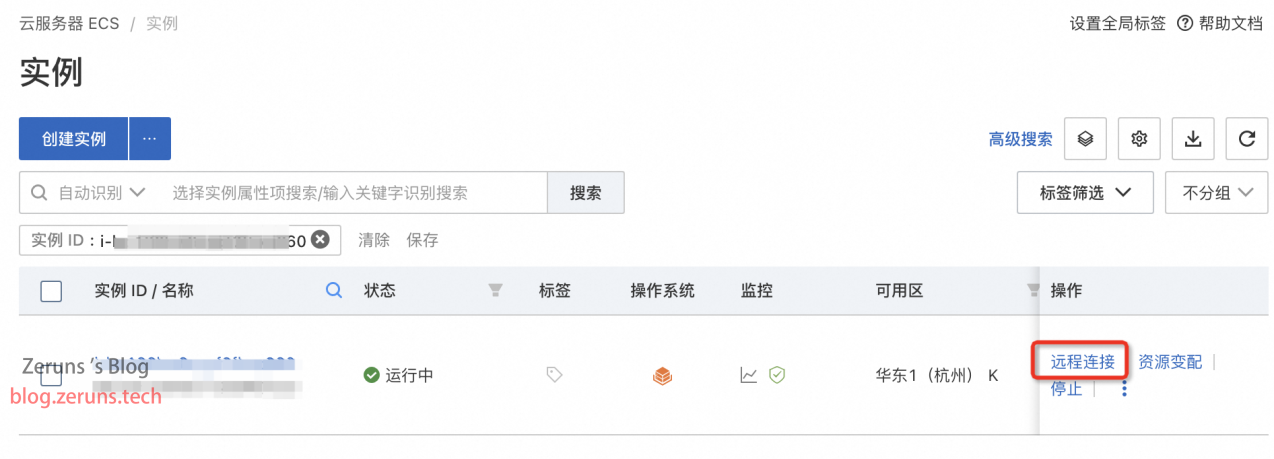The width and height of the screenshot is (1274, 459).
Task: Click the search magnifier in name column
Action: pyautogui.click(x=335, y=291)
